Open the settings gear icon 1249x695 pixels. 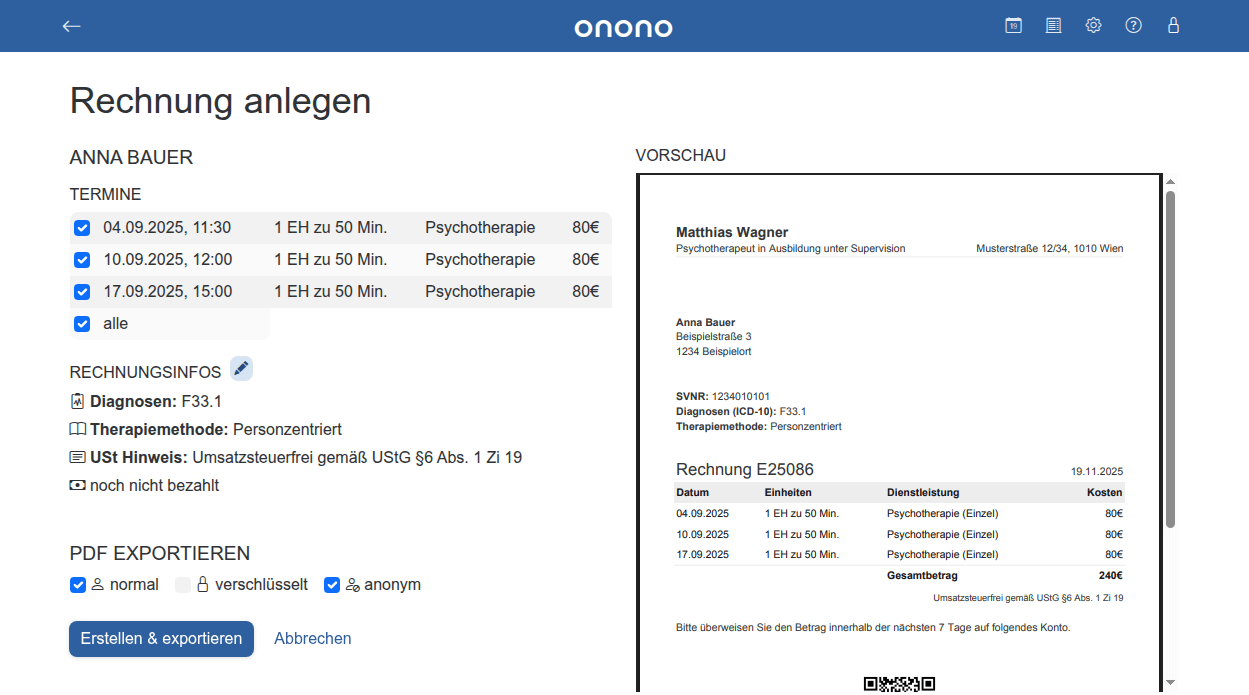1093,25
